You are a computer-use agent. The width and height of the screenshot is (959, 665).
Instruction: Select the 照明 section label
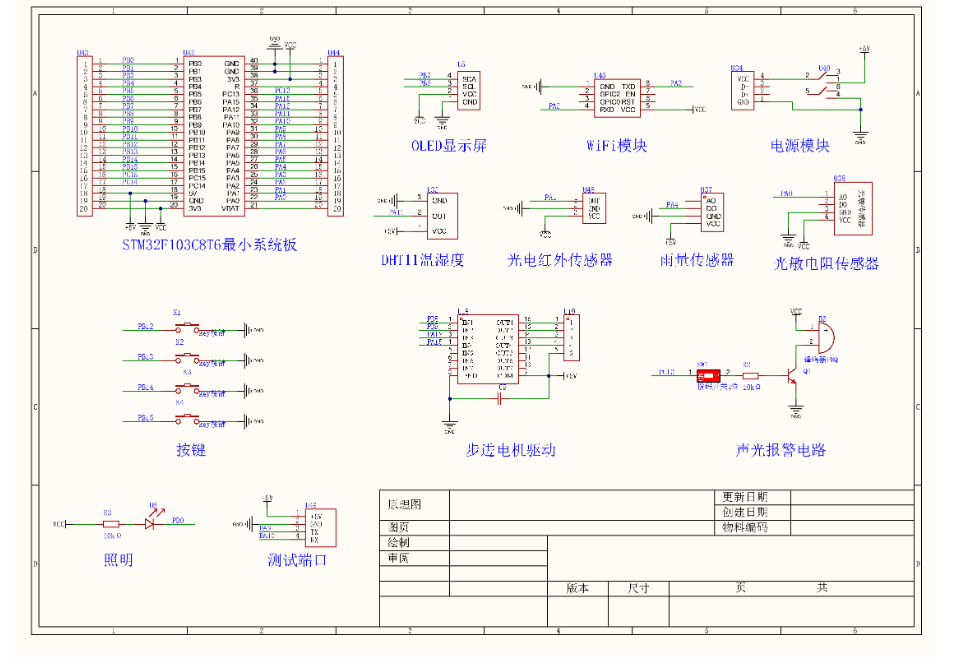[x=119, y=560]
